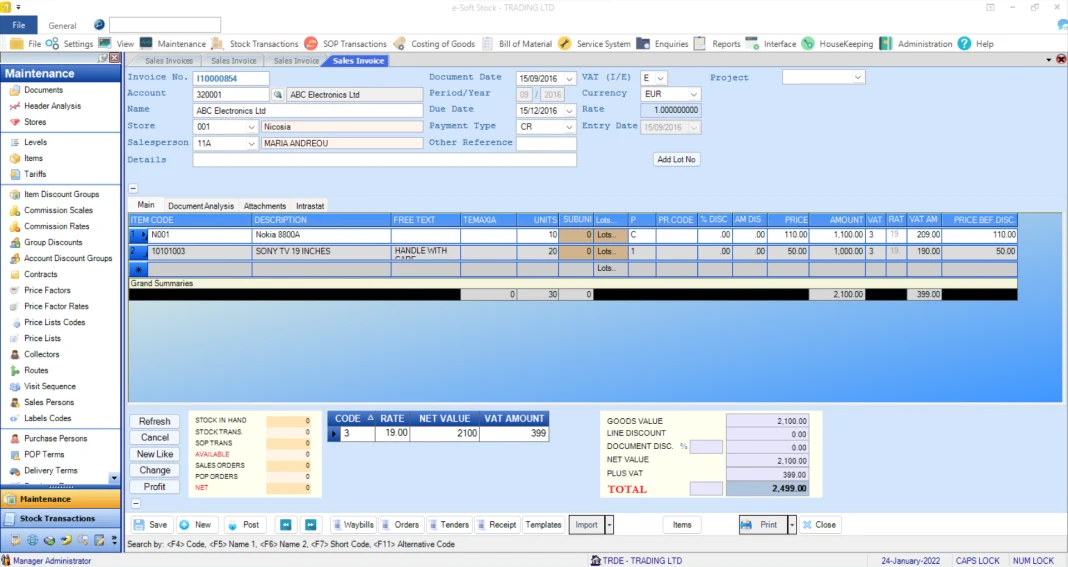Open Enquiries toolbar icon
The image size is (1068, 567).
pyautogui.click(x=643, y=44)
